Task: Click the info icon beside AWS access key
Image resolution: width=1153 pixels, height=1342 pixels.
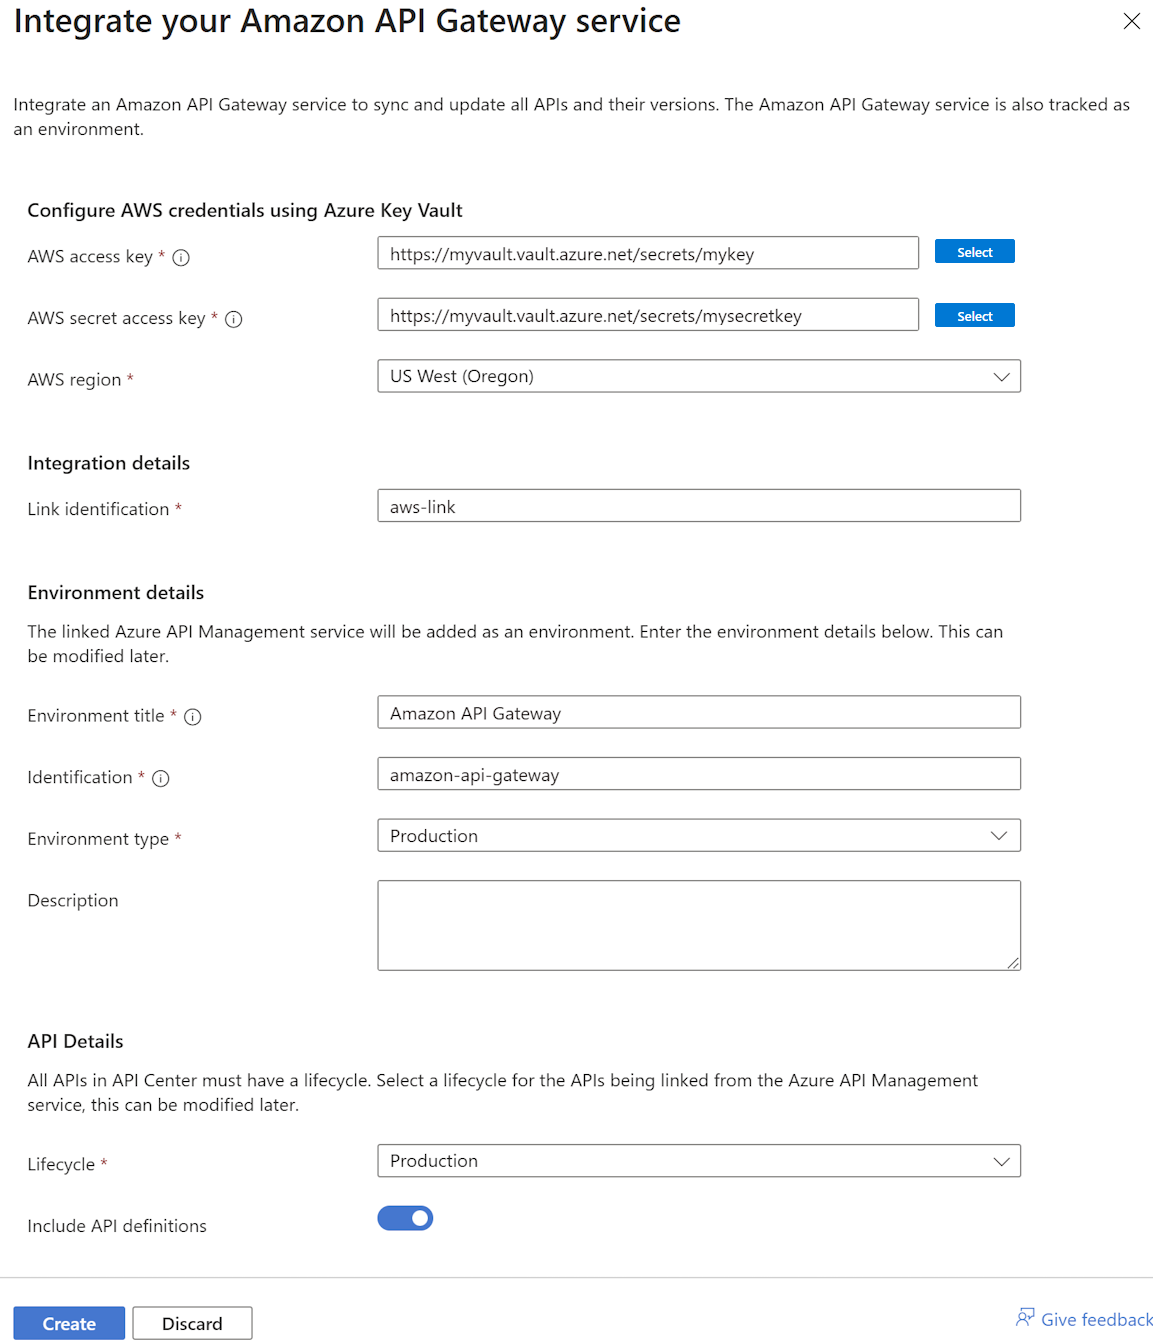Action: coord(181,257)
